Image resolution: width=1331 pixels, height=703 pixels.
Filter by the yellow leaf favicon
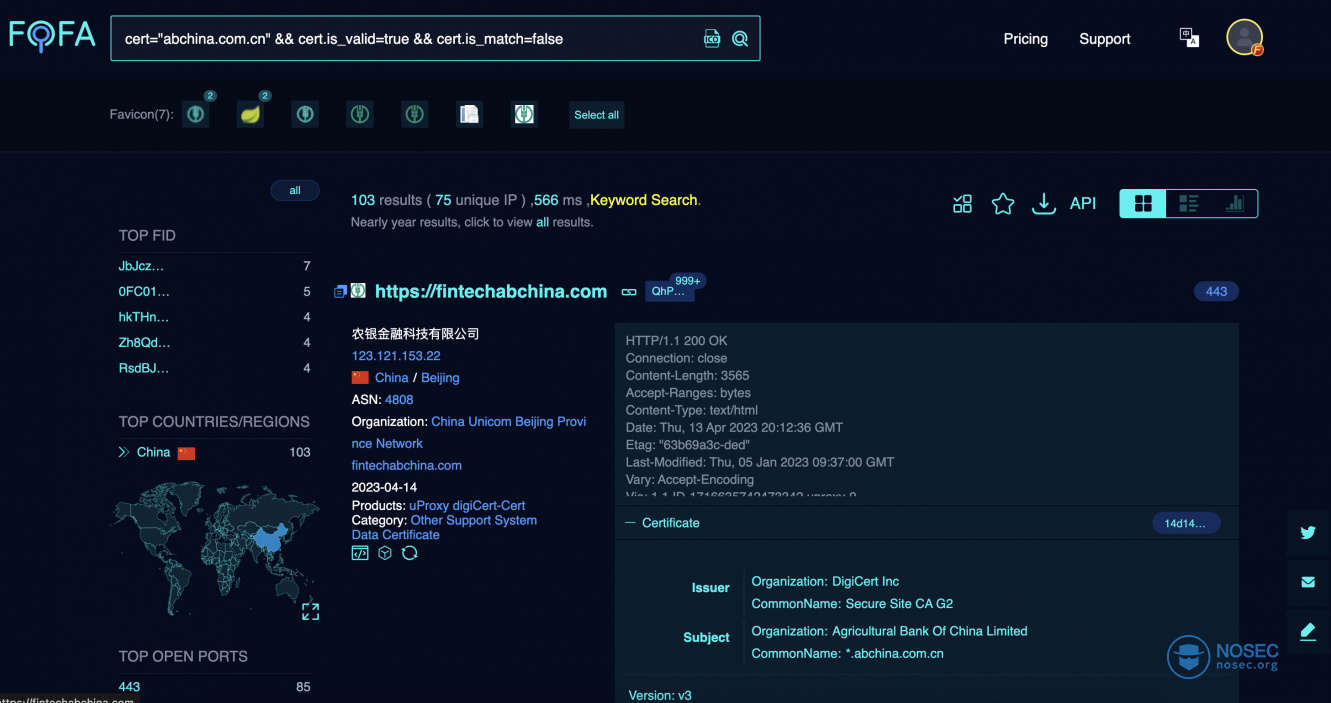(251, 114)
